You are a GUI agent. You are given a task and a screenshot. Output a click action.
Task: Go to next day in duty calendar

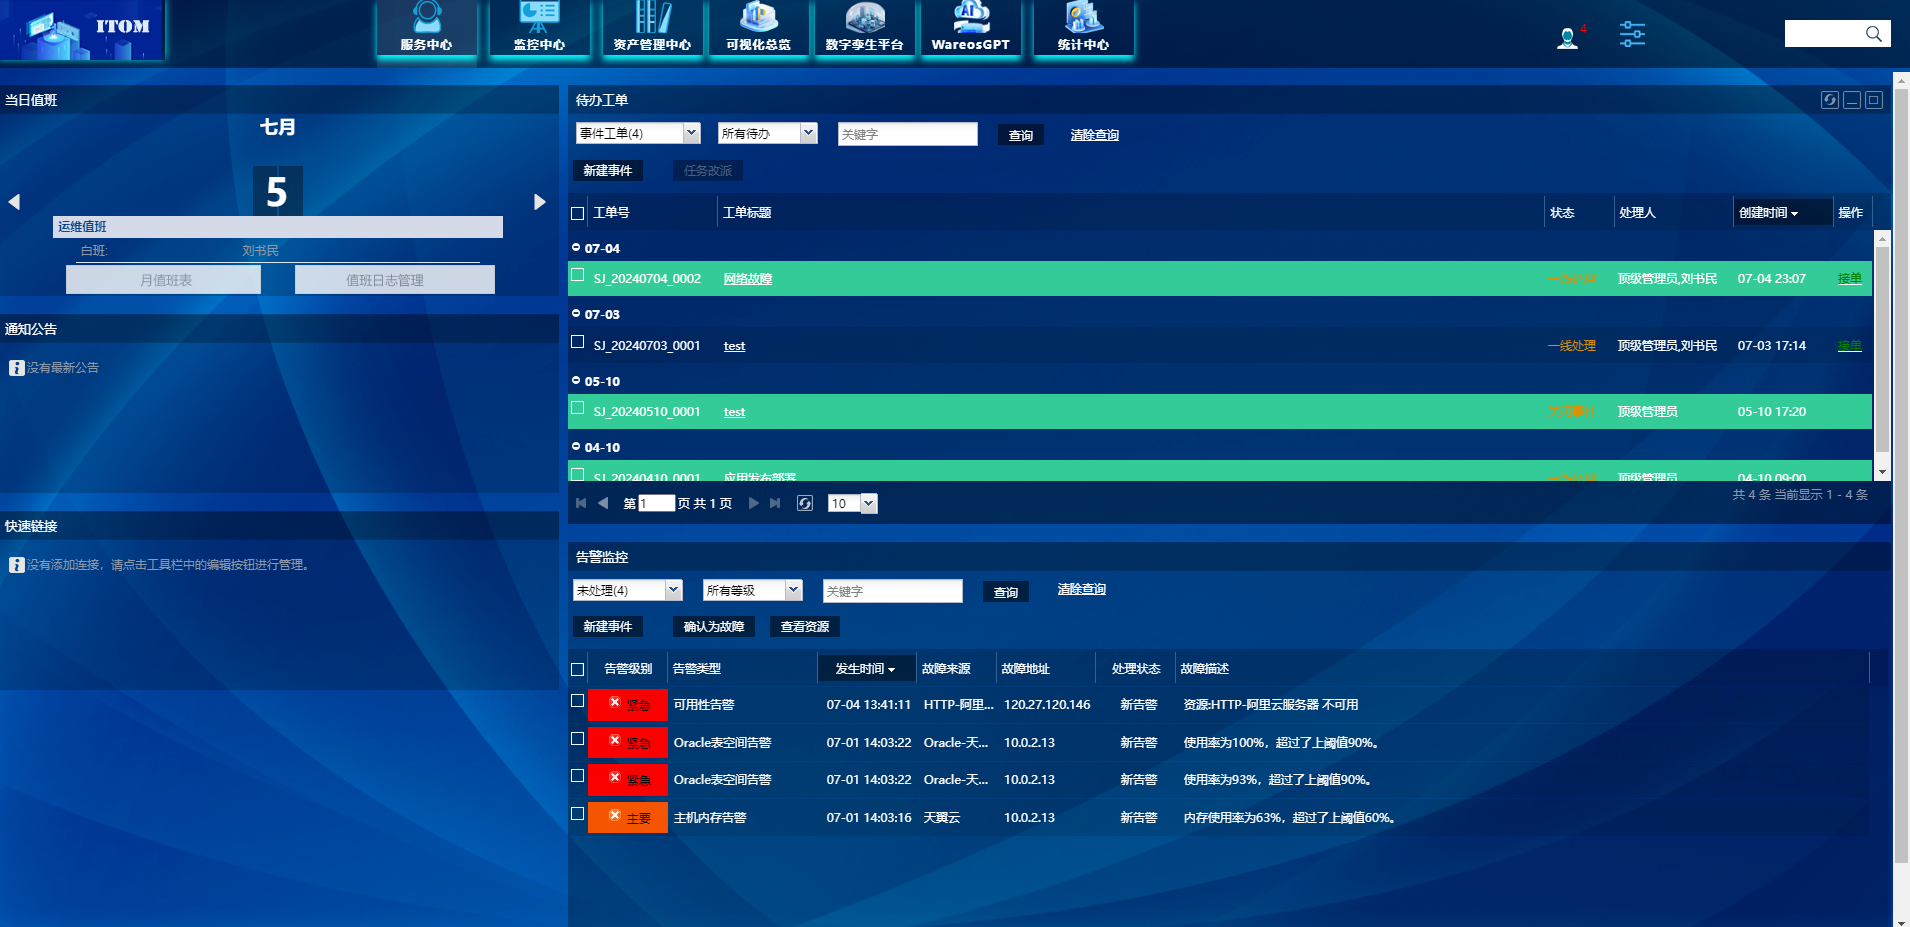pyautogui.click(x=539, y=202)
